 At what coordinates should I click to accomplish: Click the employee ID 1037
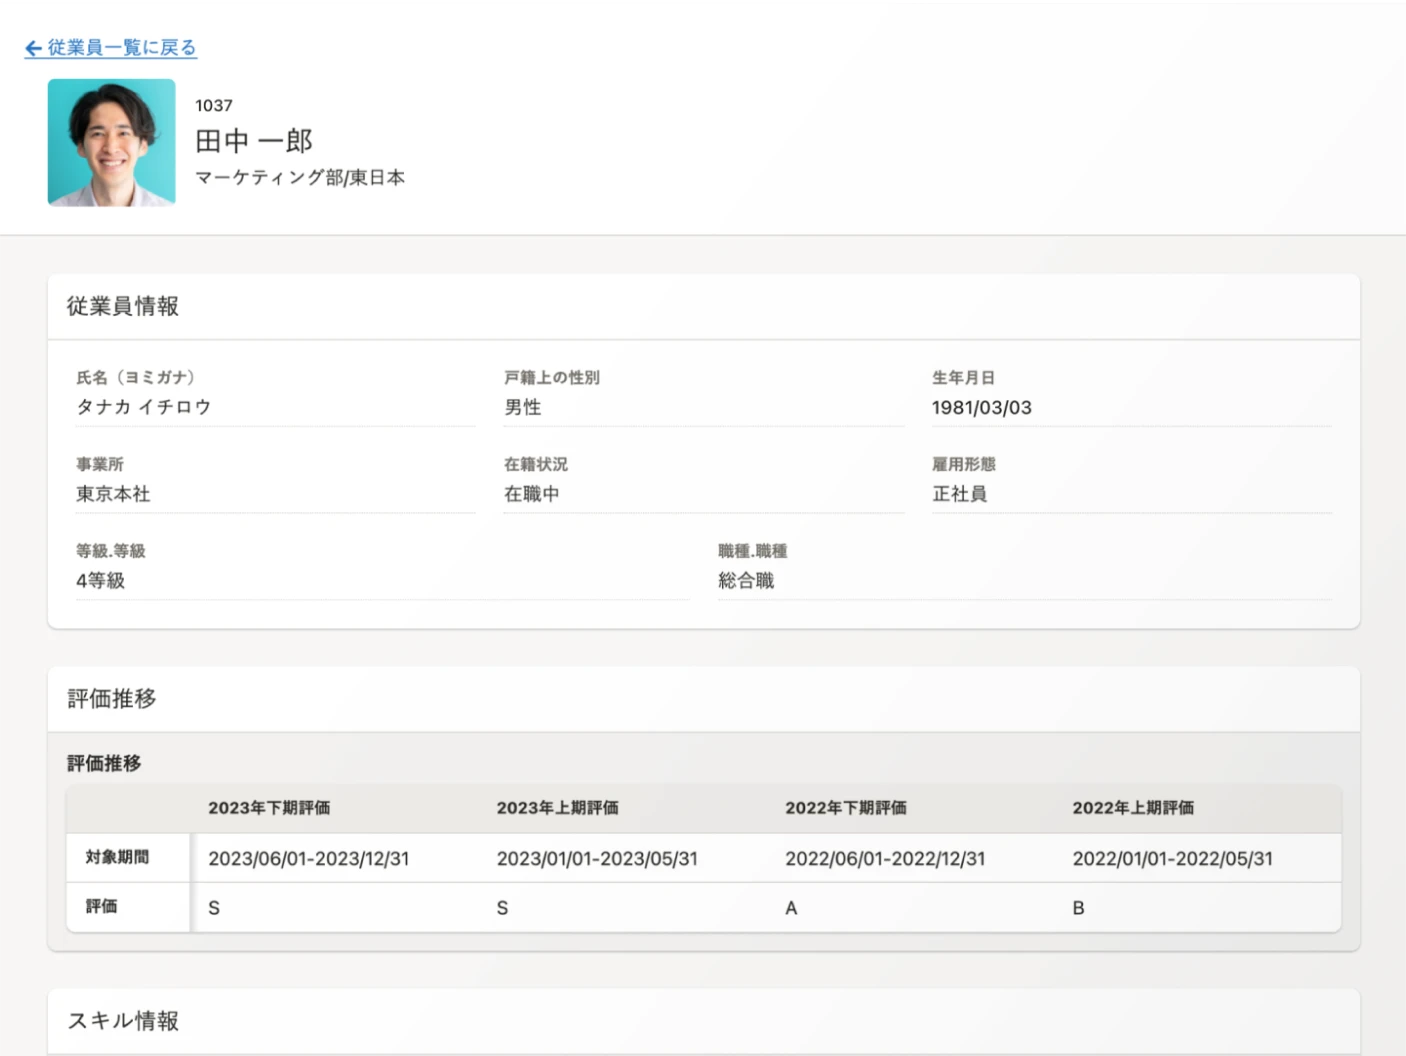[x=215, y=105]
